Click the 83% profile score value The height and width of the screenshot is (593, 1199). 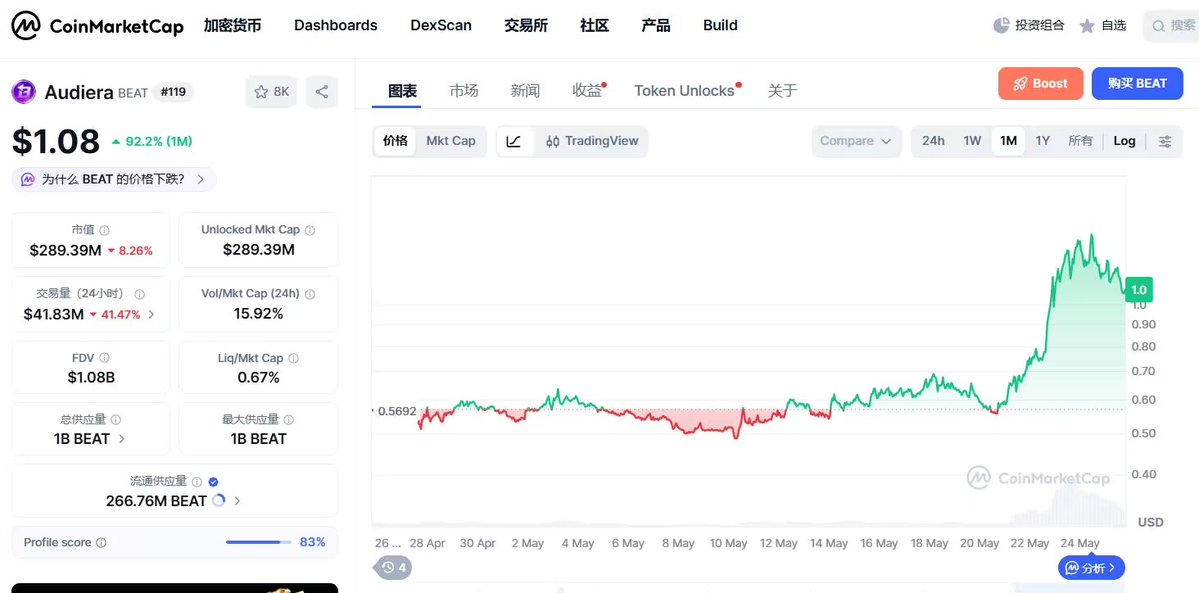tap(313, 542)
